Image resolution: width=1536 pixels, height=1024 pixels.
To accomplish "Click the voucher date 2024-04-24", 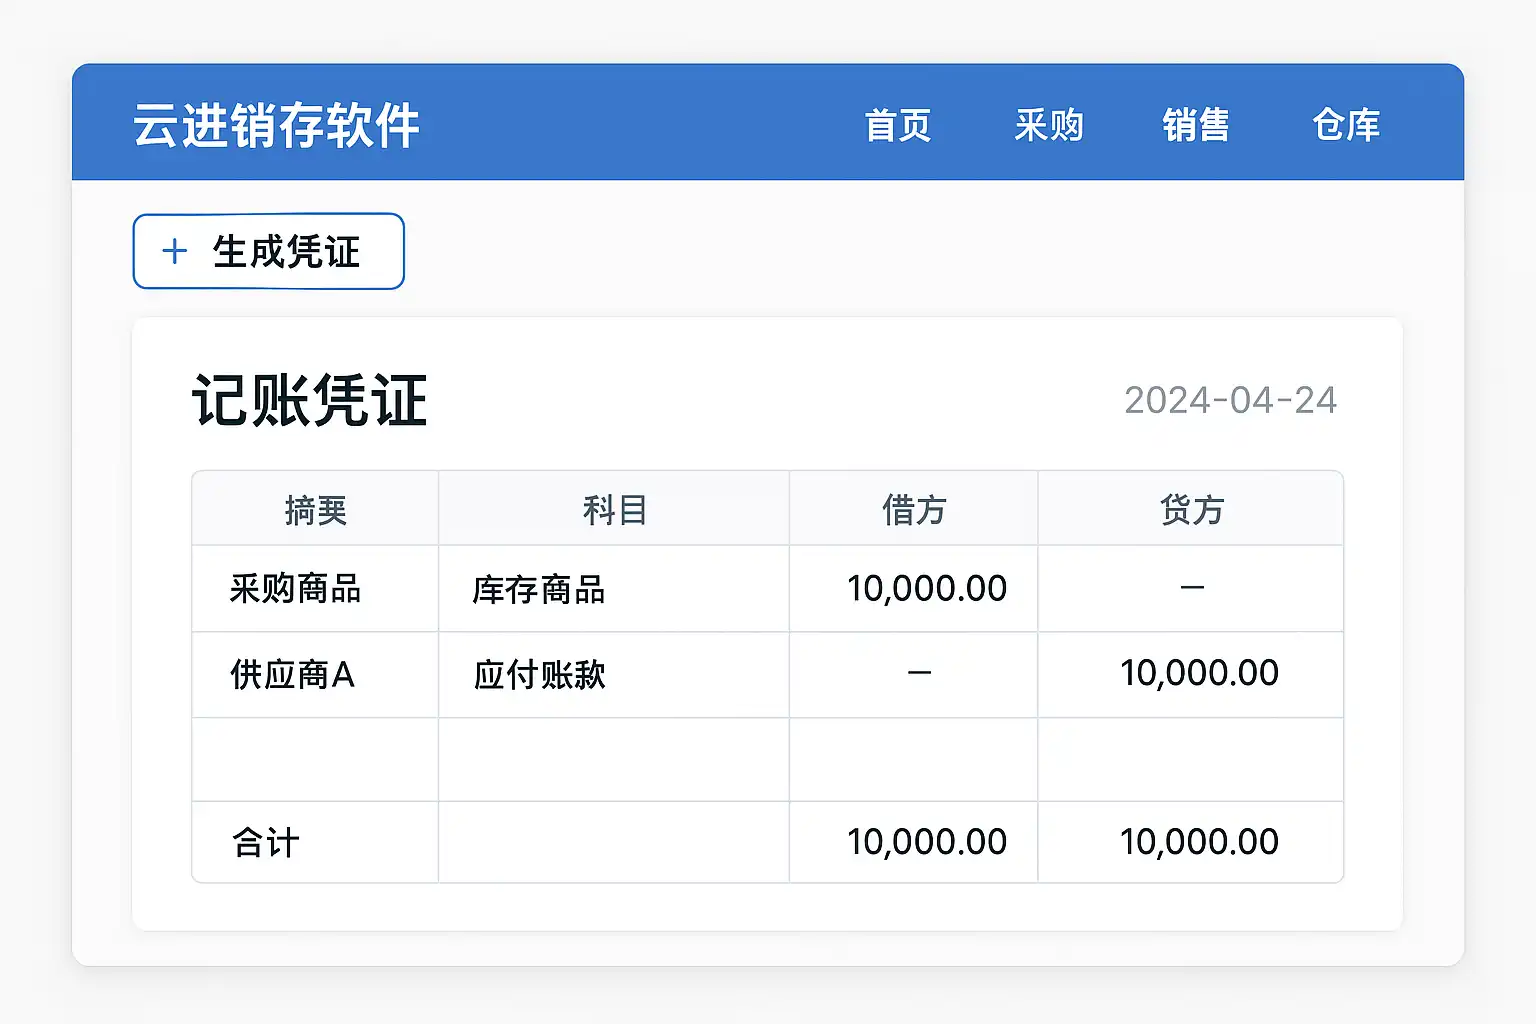I will tap(1230, 400).
